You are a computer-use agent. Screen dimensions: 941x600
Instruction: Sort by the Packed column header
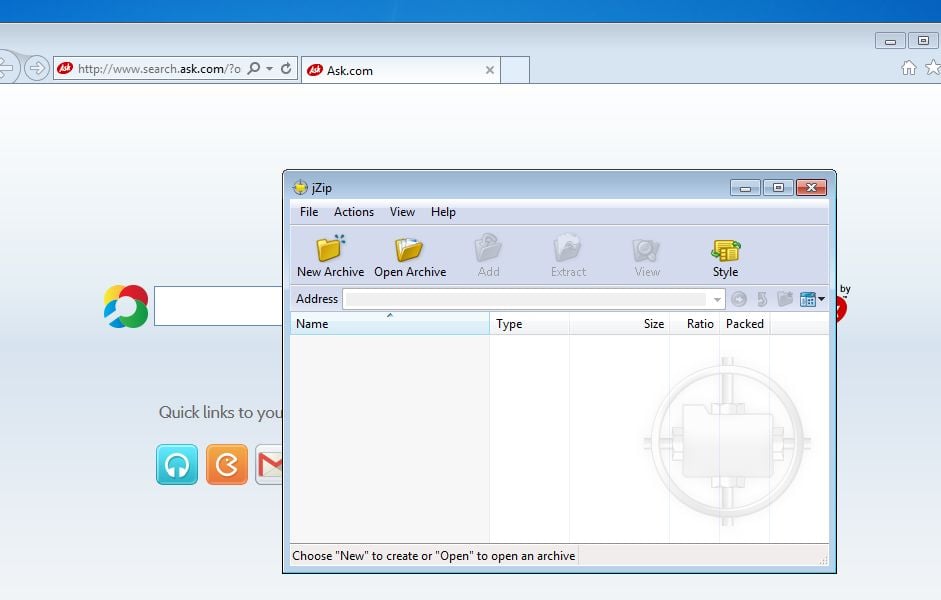pos(745,323)
